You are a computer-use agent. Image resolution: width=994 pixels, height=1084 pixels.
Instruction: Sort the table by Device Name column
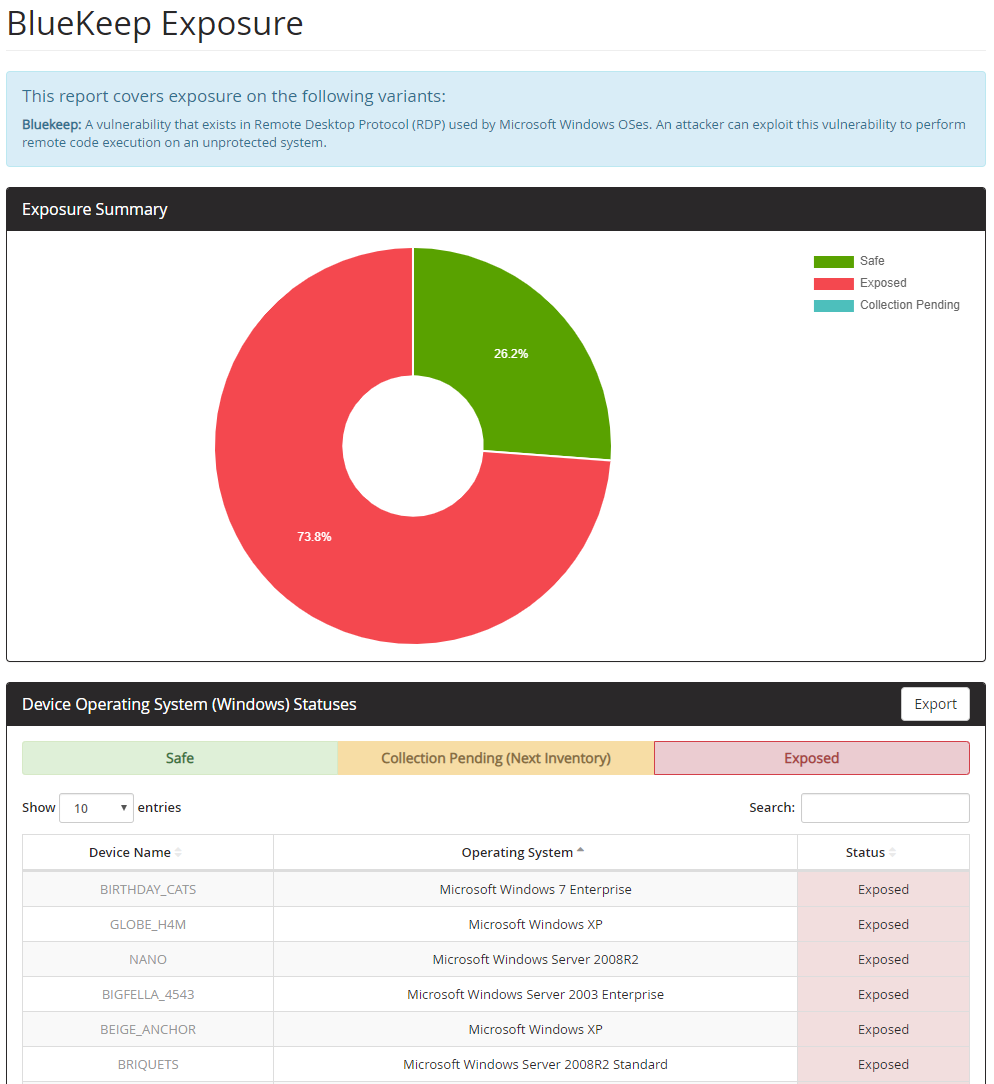(x=130, y=853)
